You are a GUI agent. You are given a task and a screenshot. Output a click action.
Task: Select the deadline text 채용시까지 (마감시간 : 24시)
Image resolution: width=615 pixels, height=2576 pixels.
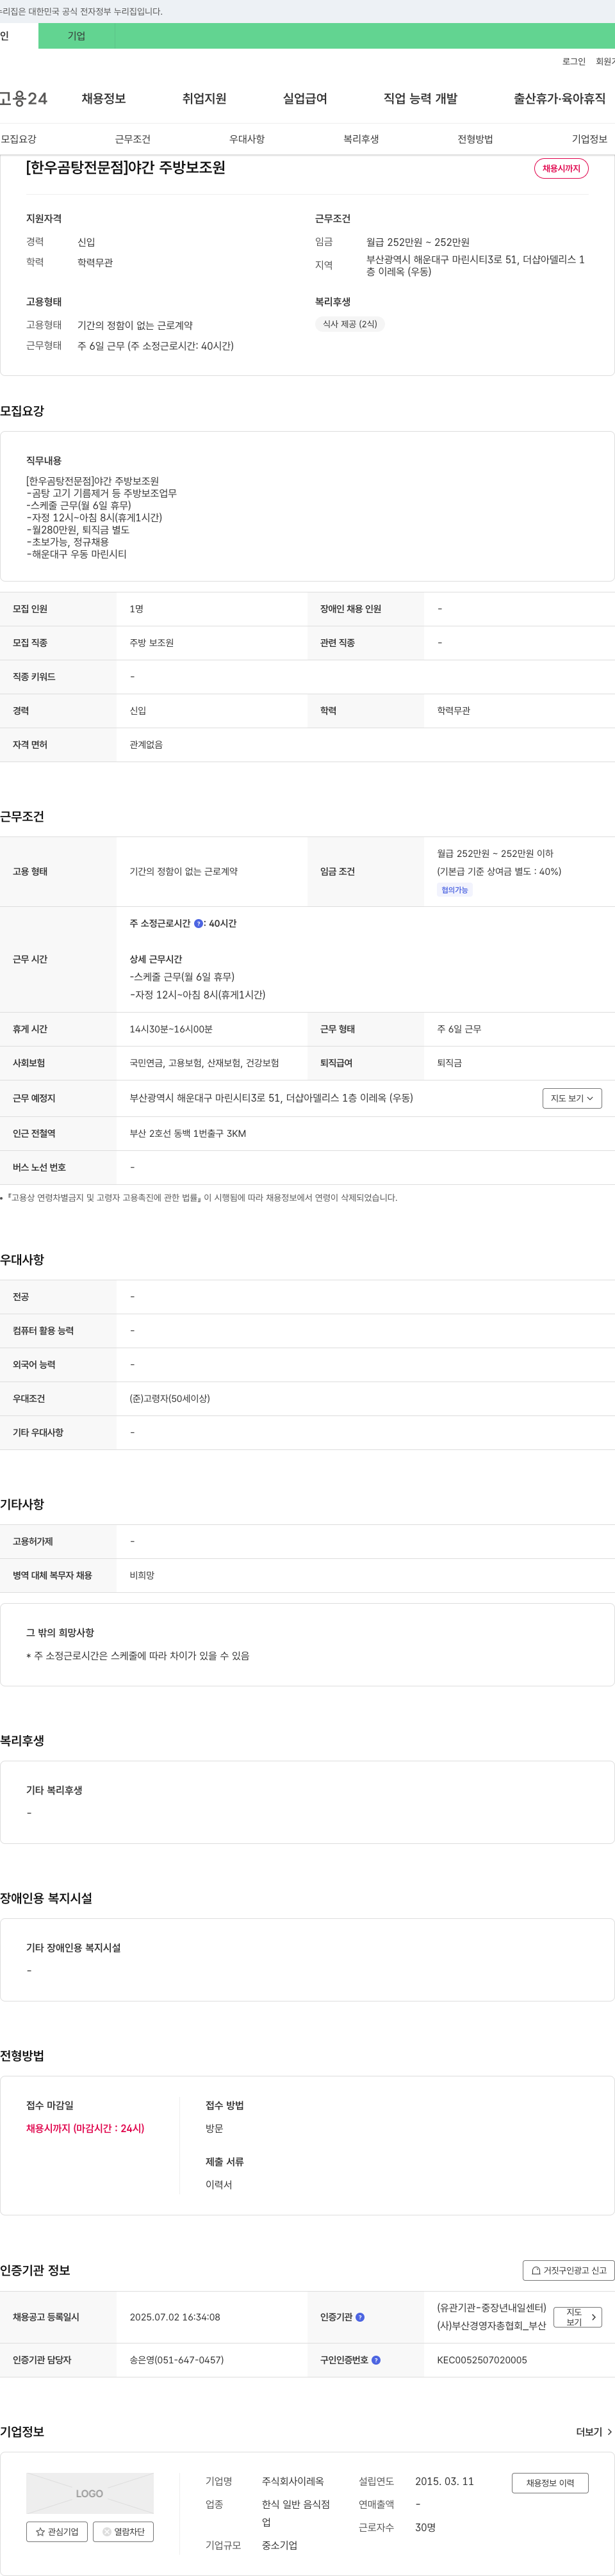85,2128
